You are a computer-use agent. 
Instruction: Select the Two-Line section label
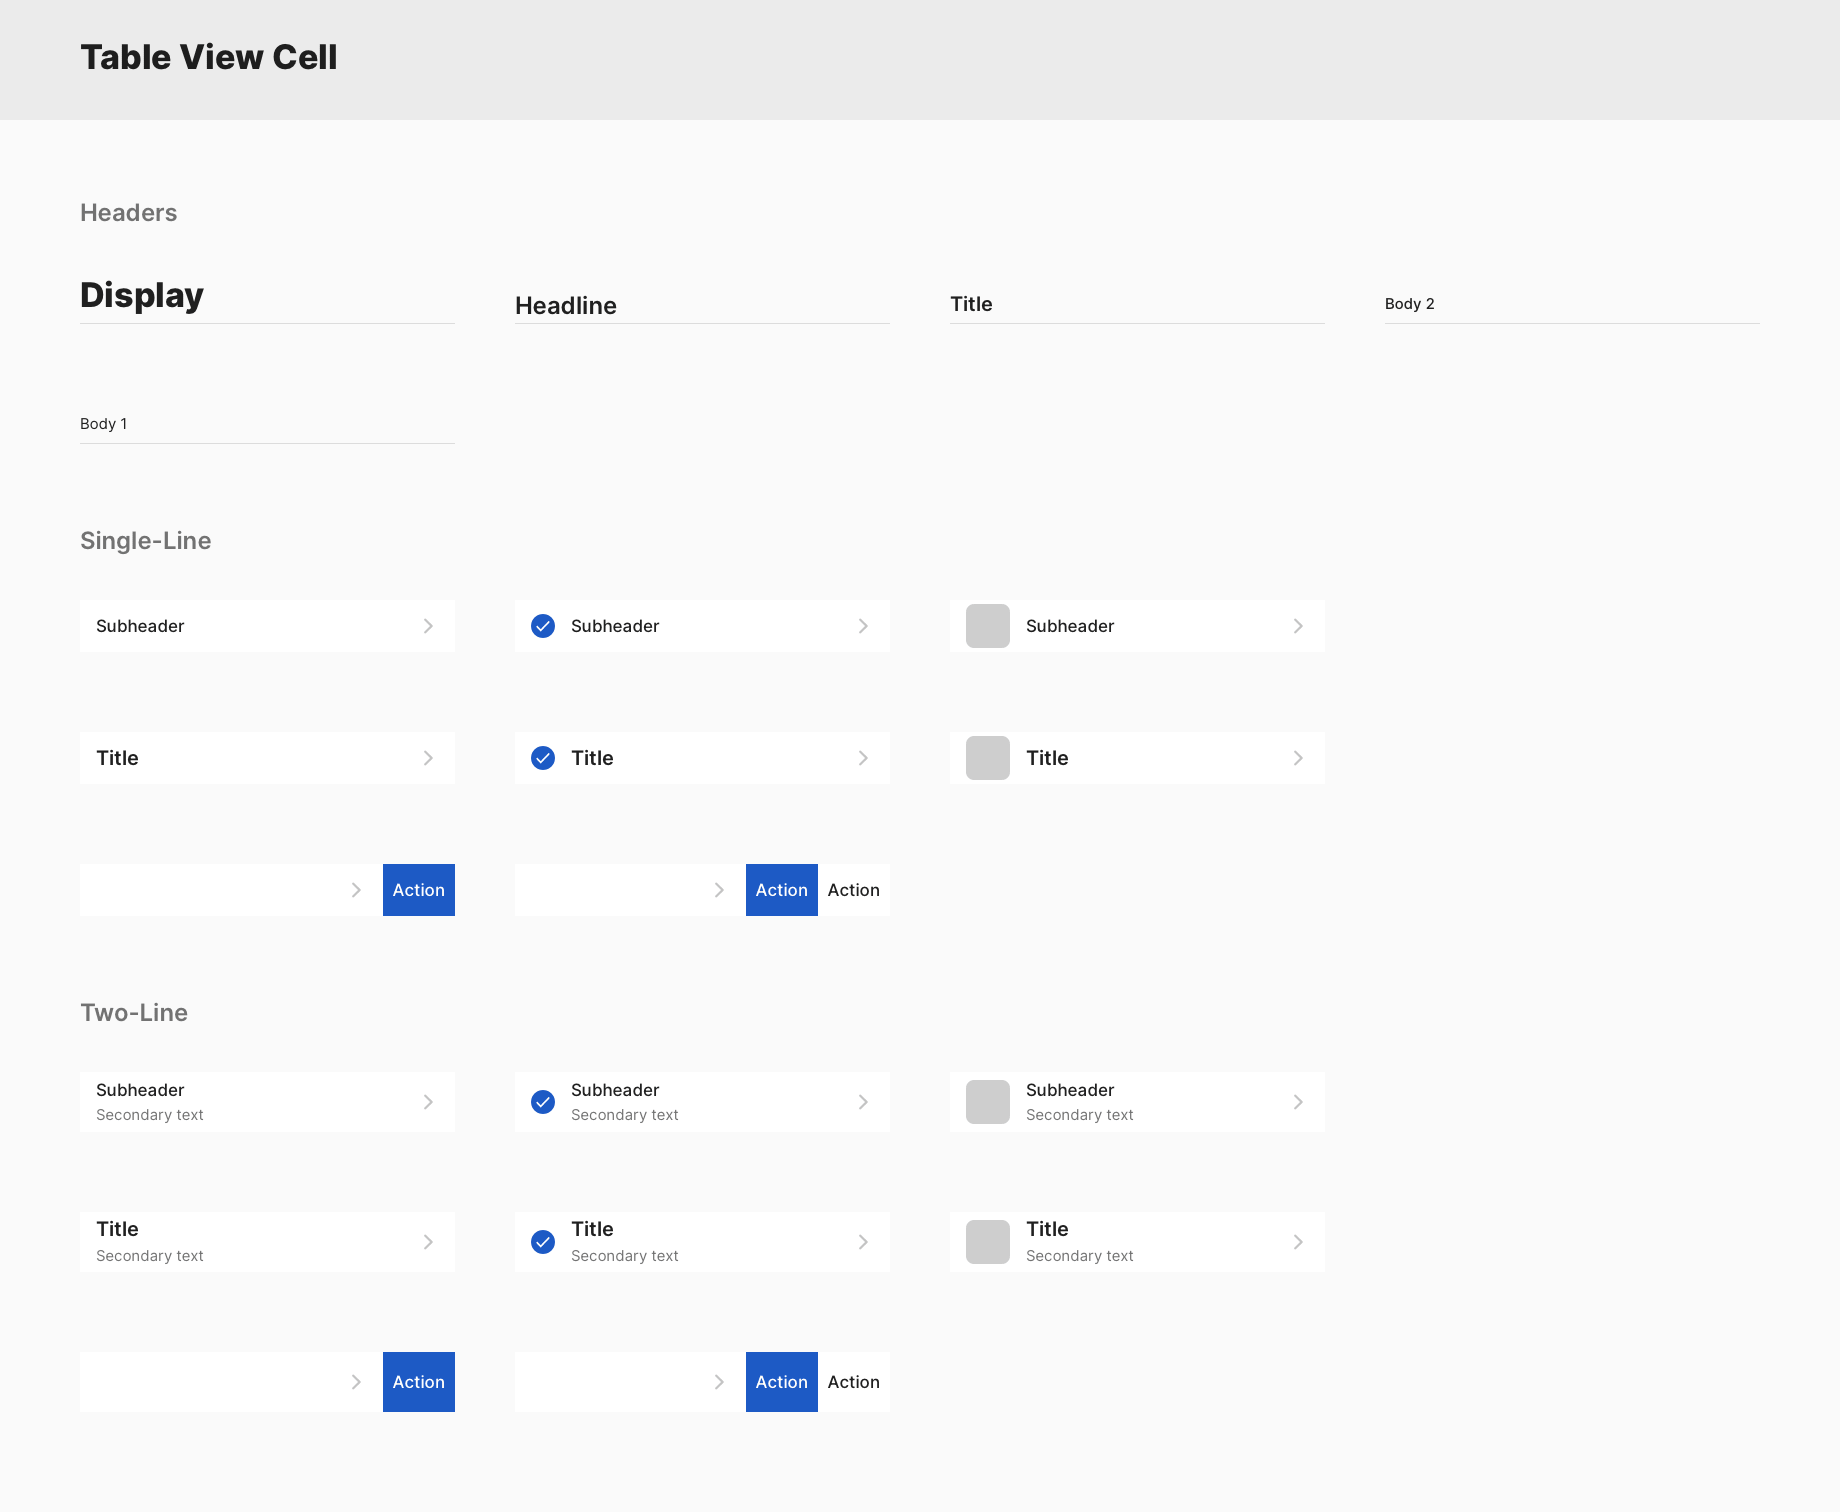[x=134, y=1012]
